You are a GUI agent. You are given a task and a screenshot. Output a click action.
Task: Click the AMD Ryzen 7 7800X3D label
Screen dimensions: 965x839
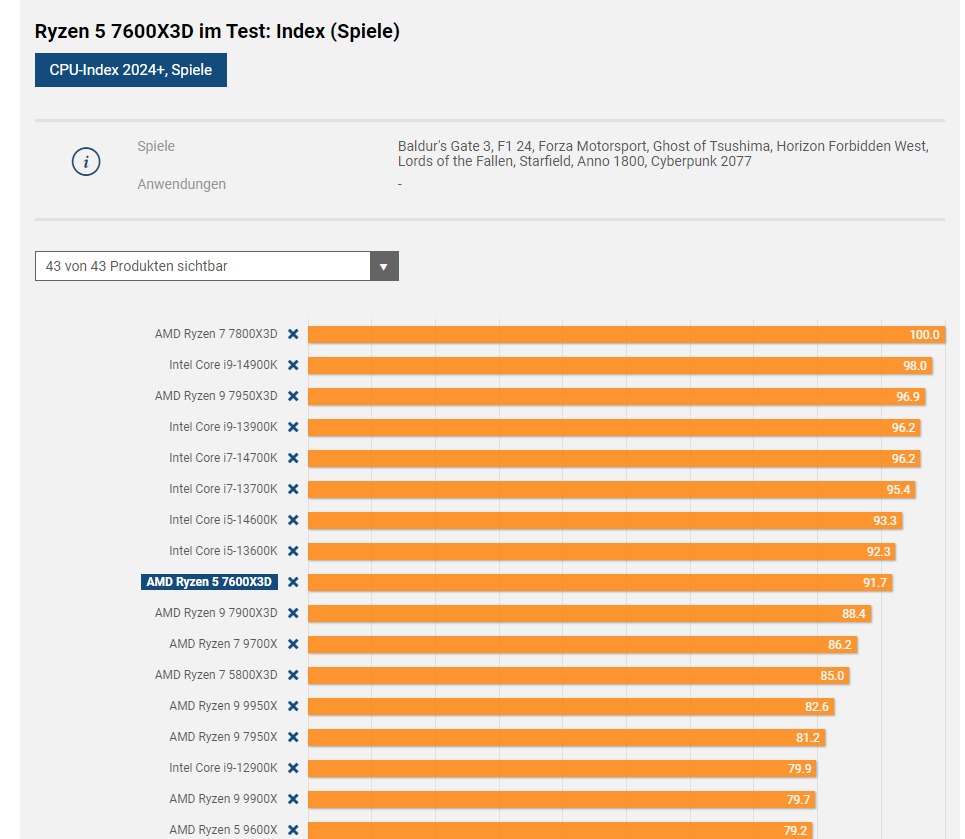216,334
